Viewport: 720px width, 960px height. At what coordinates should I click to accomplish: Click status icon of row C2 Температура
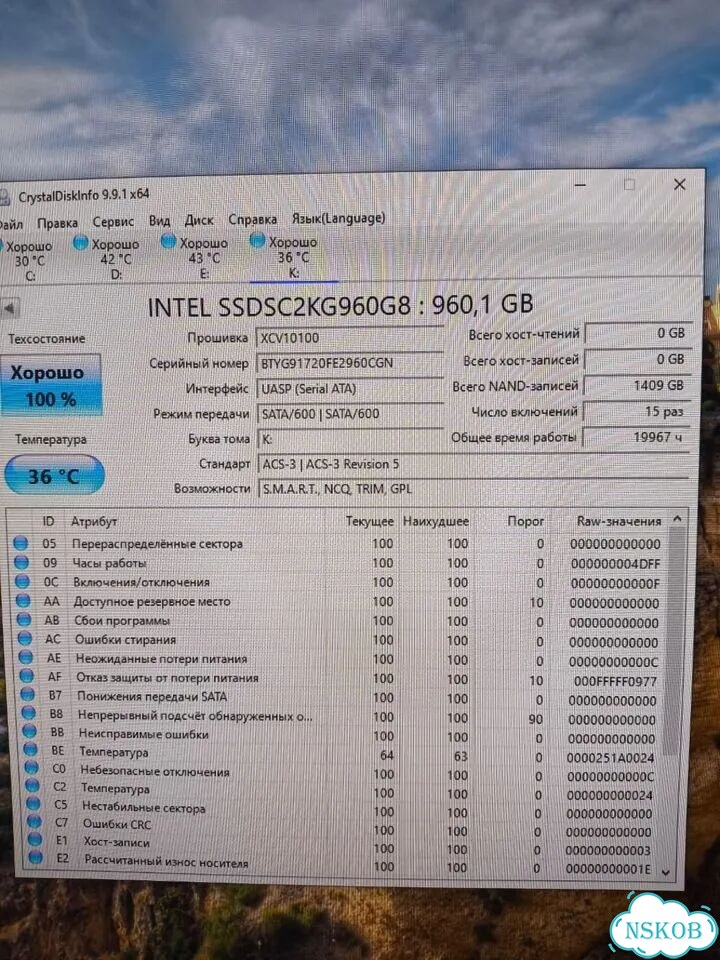coord(32,785)
